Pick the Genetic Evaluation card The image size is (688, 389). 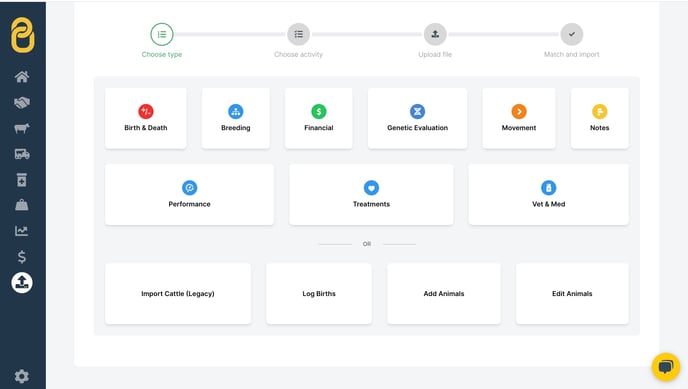click(417, 118)
